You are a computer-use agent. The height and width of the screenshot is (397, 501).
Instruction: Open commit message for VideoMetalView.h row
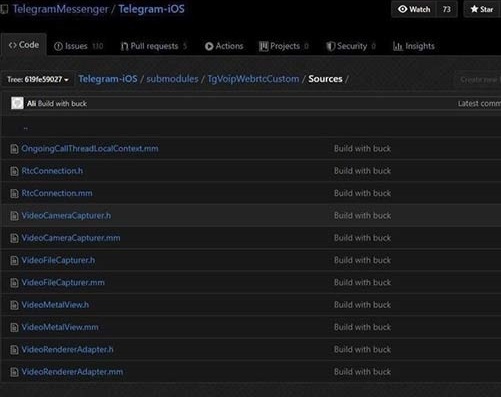coord(362,305)
